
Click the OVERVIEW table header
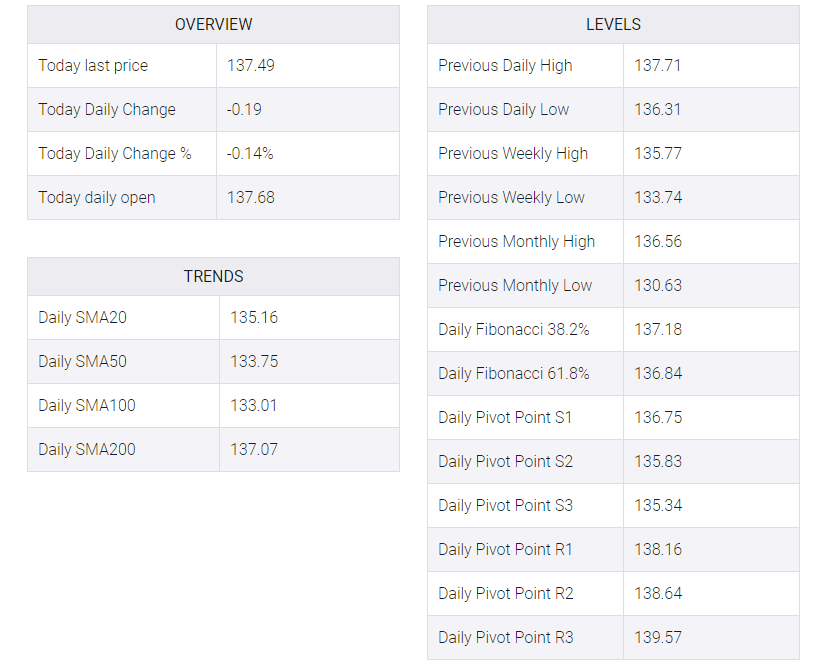(x=213, y=25)
